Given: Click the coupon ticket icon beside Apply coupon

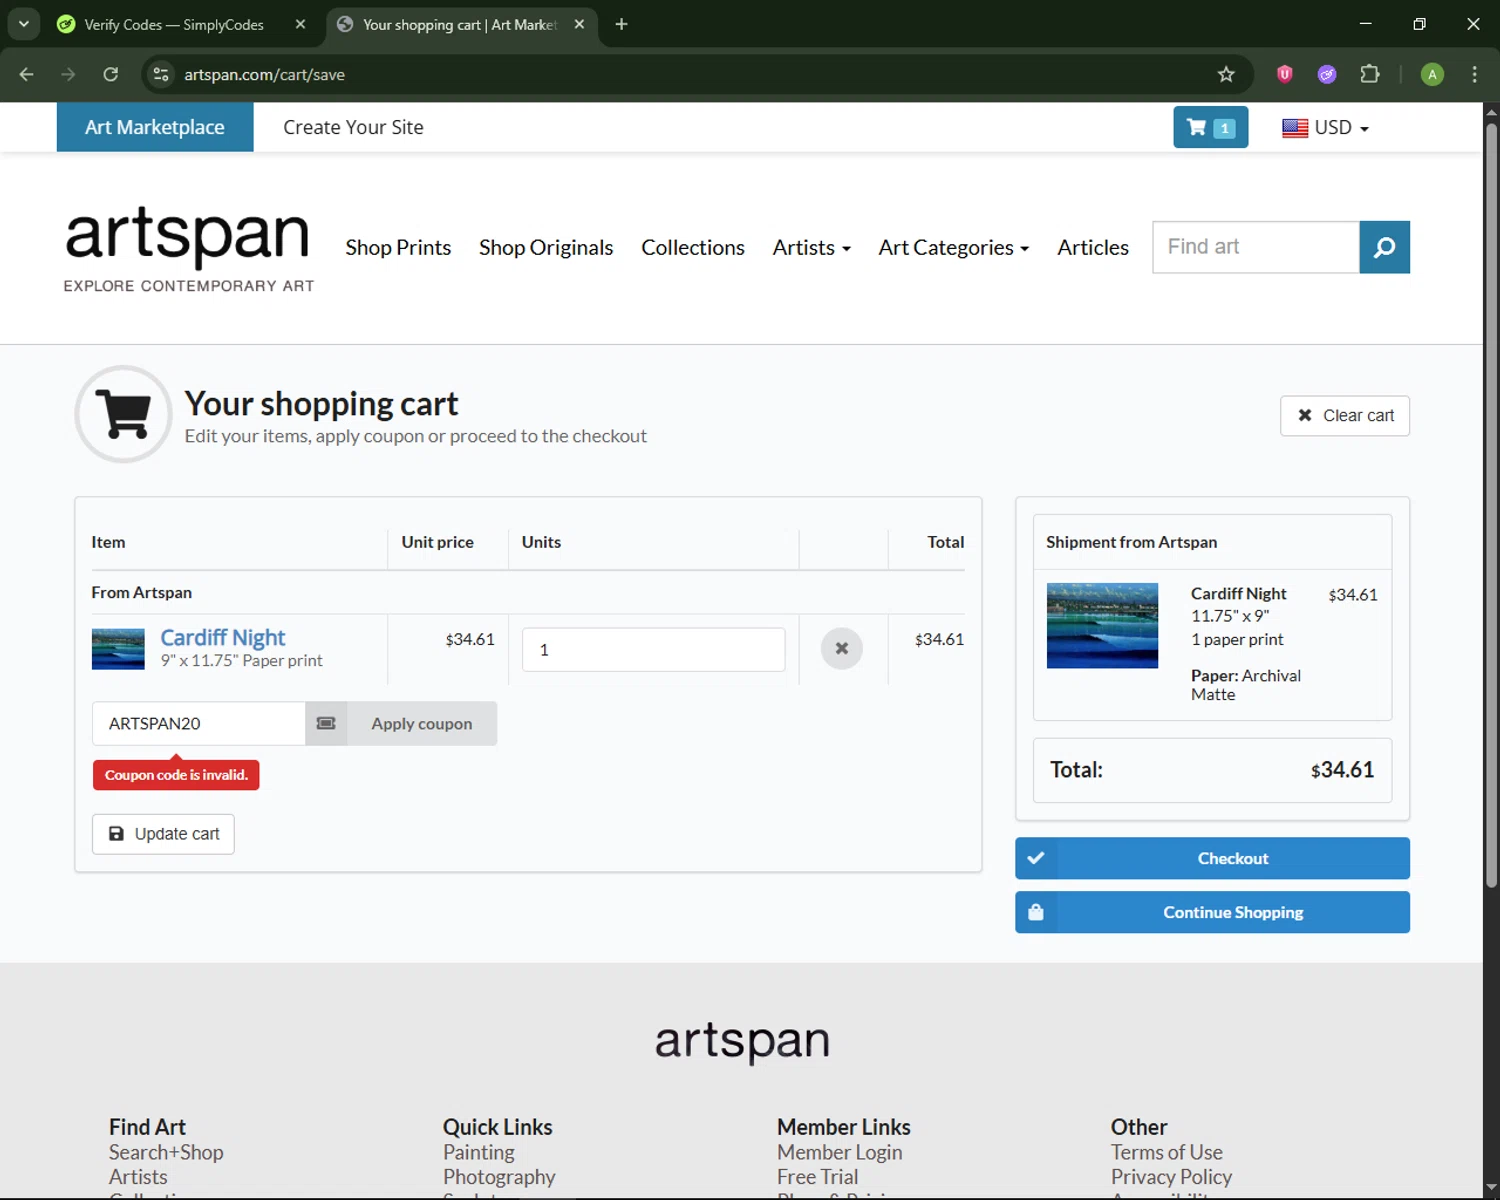Looking at the screenshot, I should (326, 723).
